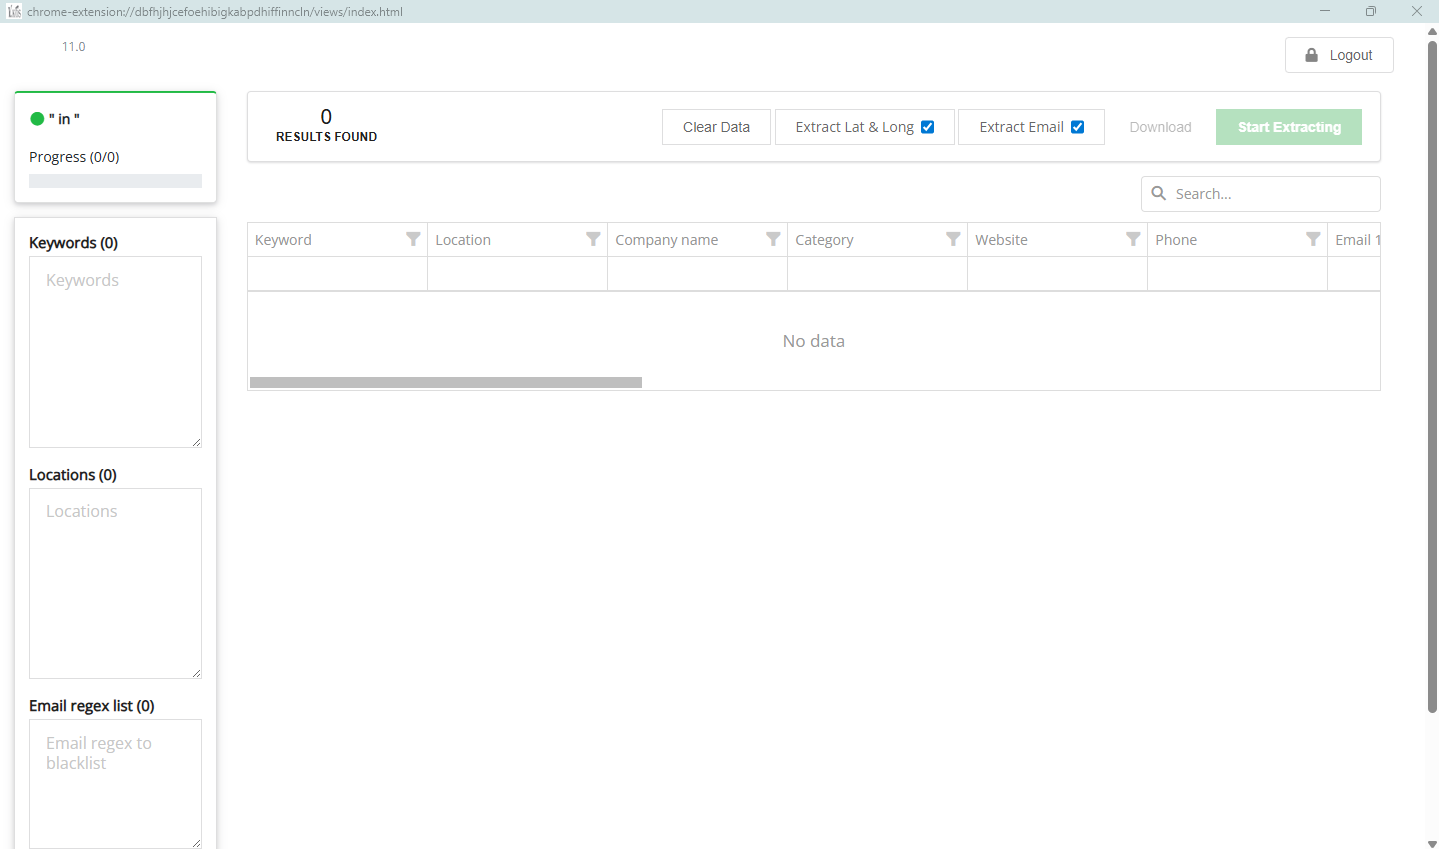Click the Keyword column filter icon
The width and height of the screenshot is (1439, 849).
(413, 239)
